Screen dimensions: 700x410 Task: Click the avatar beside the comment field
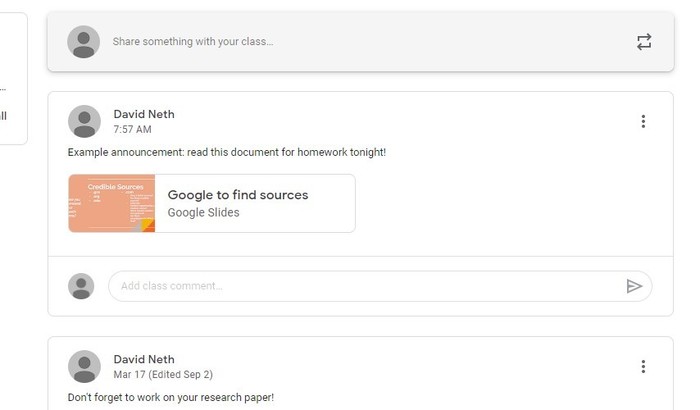81,286
